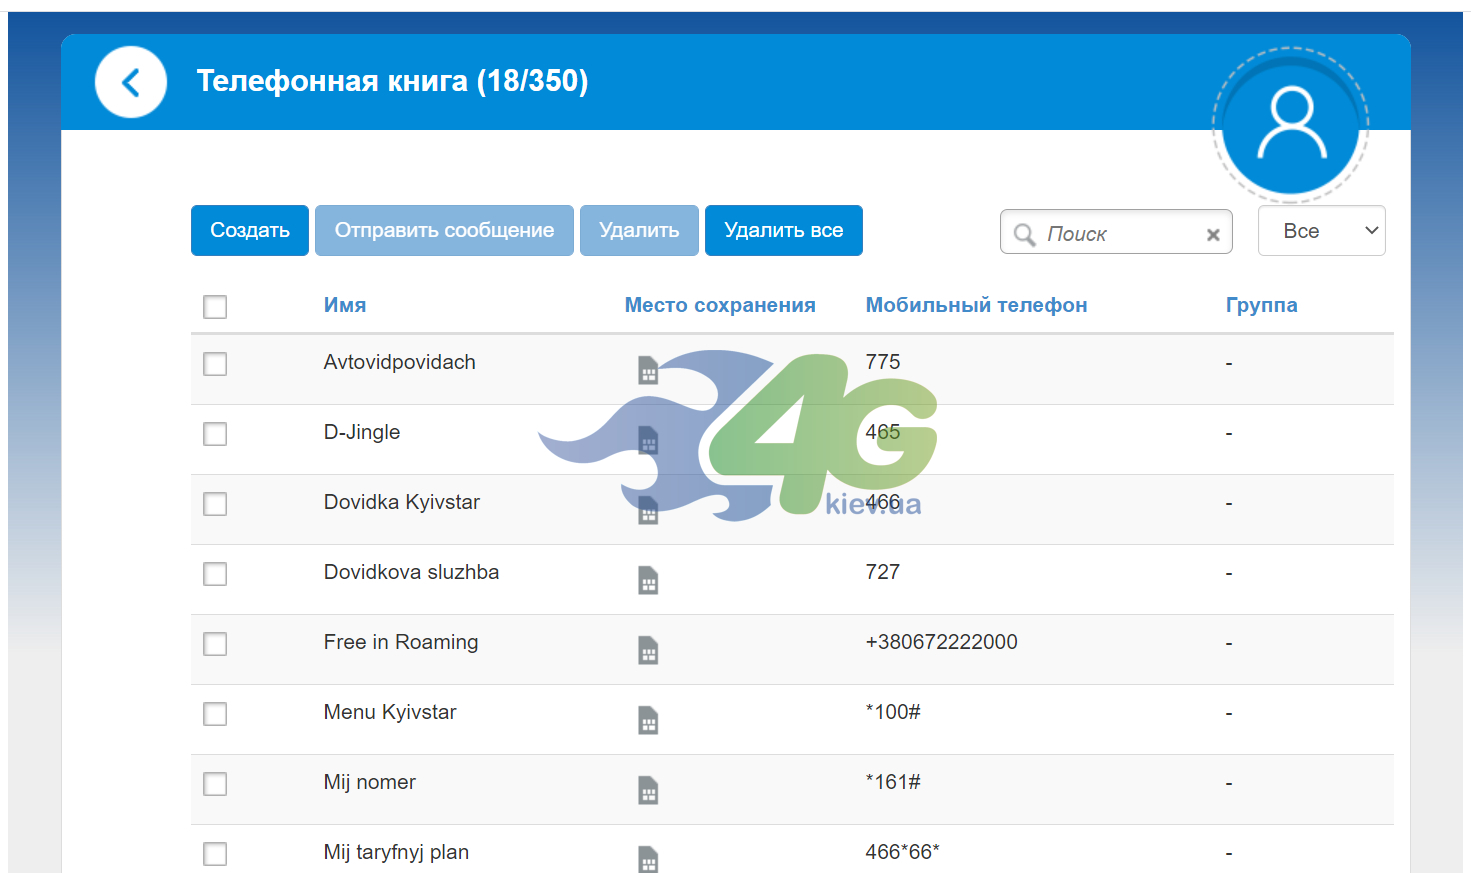Tick the Menu Kyivstar checkbox
The height and width of the screenshot is (873, 1471).
point(215,714)
